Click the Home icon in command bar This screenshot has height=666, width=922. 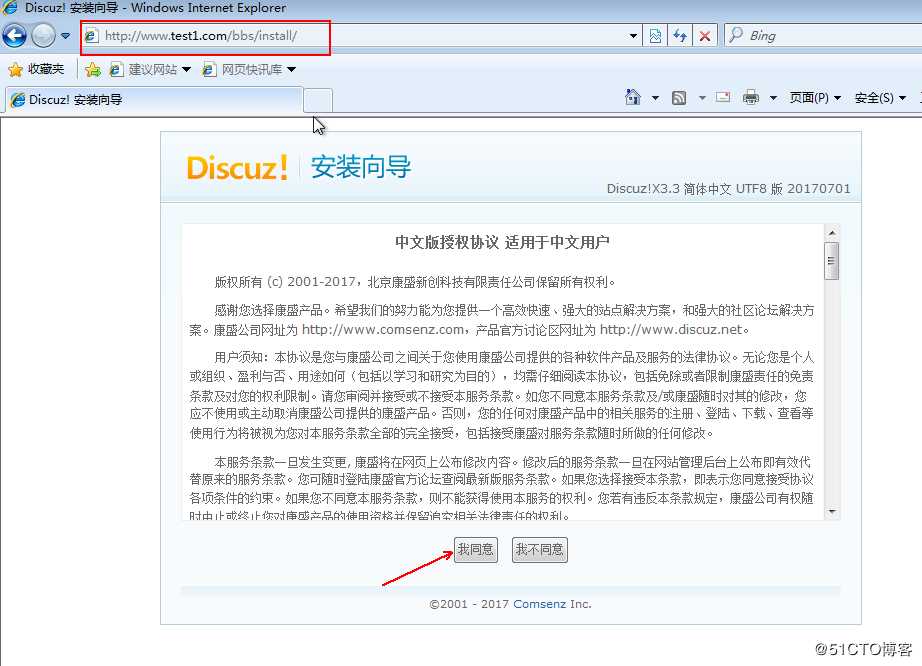click(633, 97)
